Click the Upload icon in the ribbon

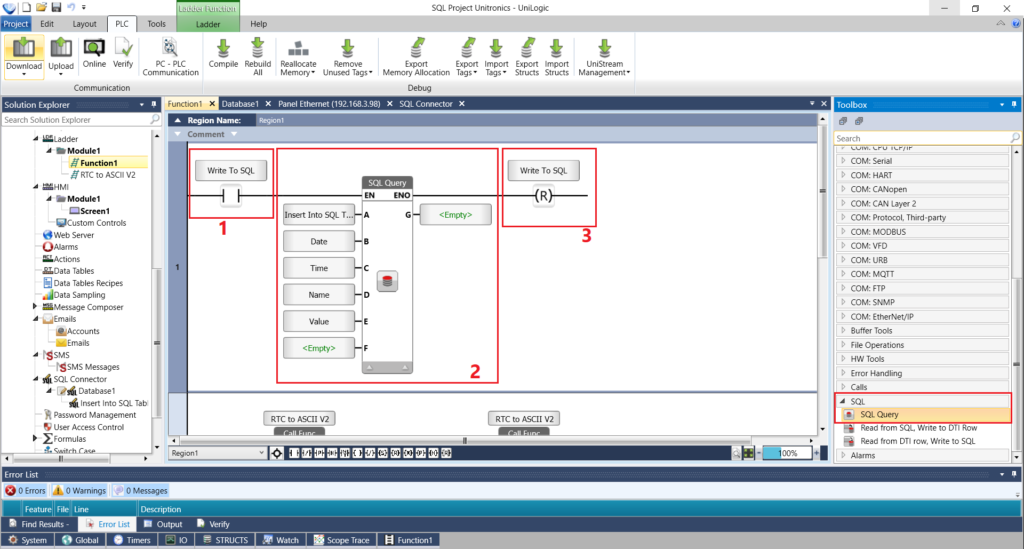pos(61,48)
